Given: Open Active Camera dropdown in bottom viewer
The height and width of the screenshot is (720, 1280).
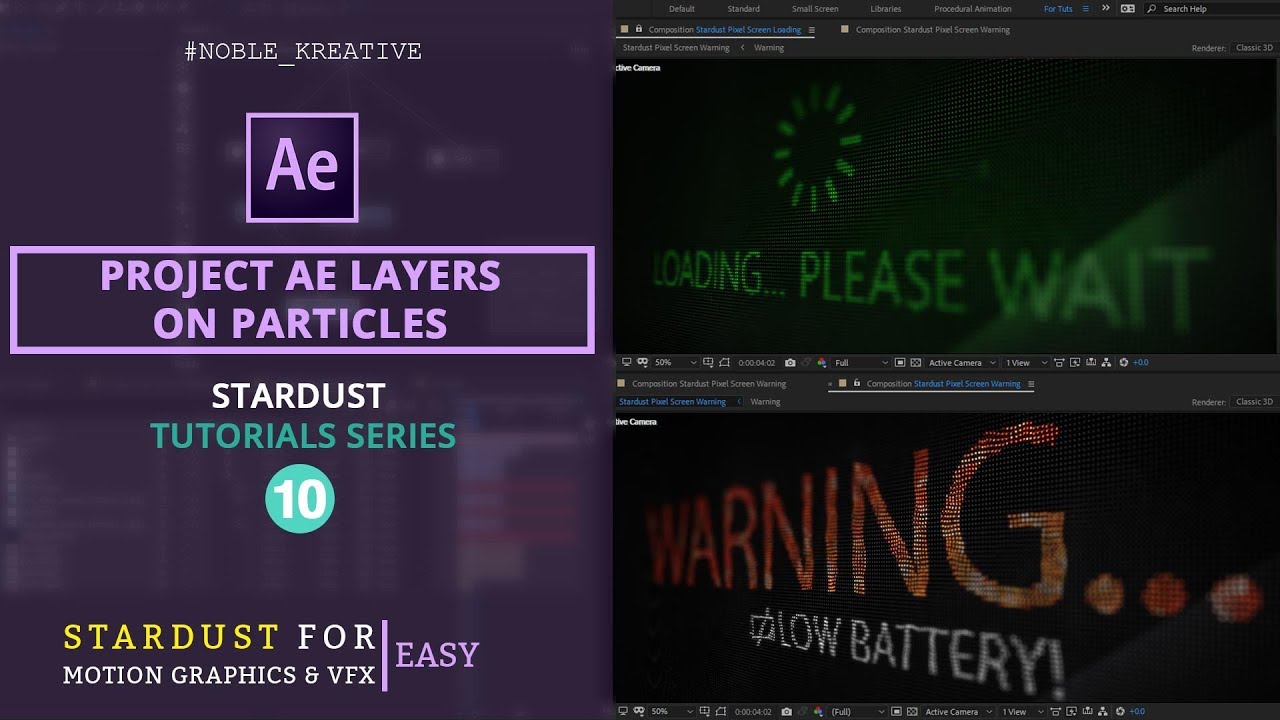Looking at the screenshot, I should pyautogui.click(x=958, y=712).
